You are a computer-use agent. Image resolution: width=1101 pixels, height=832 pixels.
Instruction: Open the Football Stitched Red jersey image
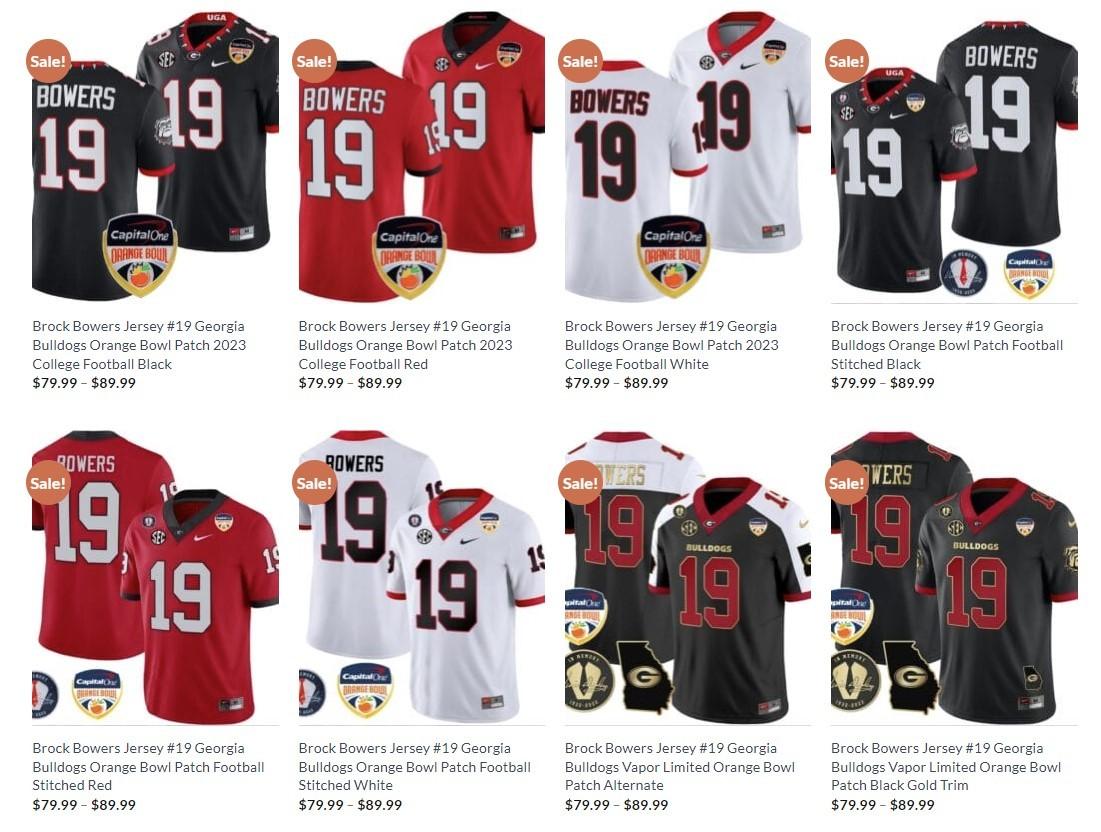(155, 577)
